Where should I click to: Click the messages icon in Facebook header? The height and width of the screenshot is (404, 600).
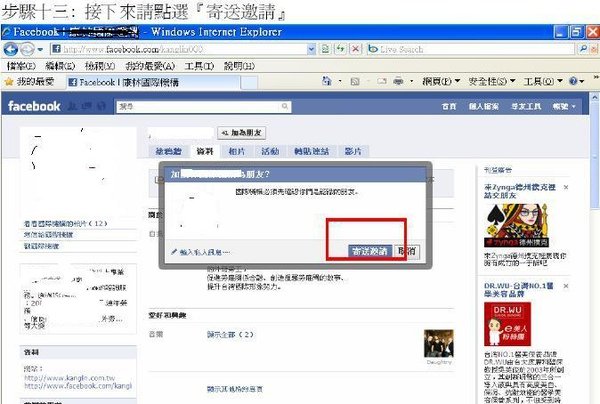click(x=86, y=106)
